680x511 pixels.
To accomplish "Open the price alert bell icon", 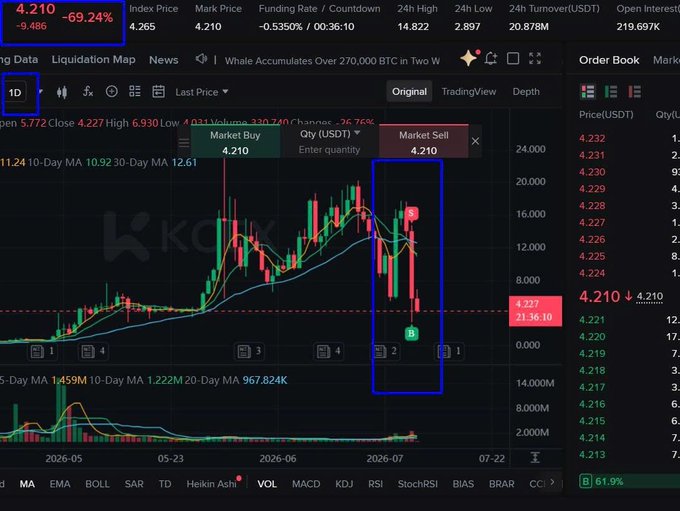I will tap(491, 58).
